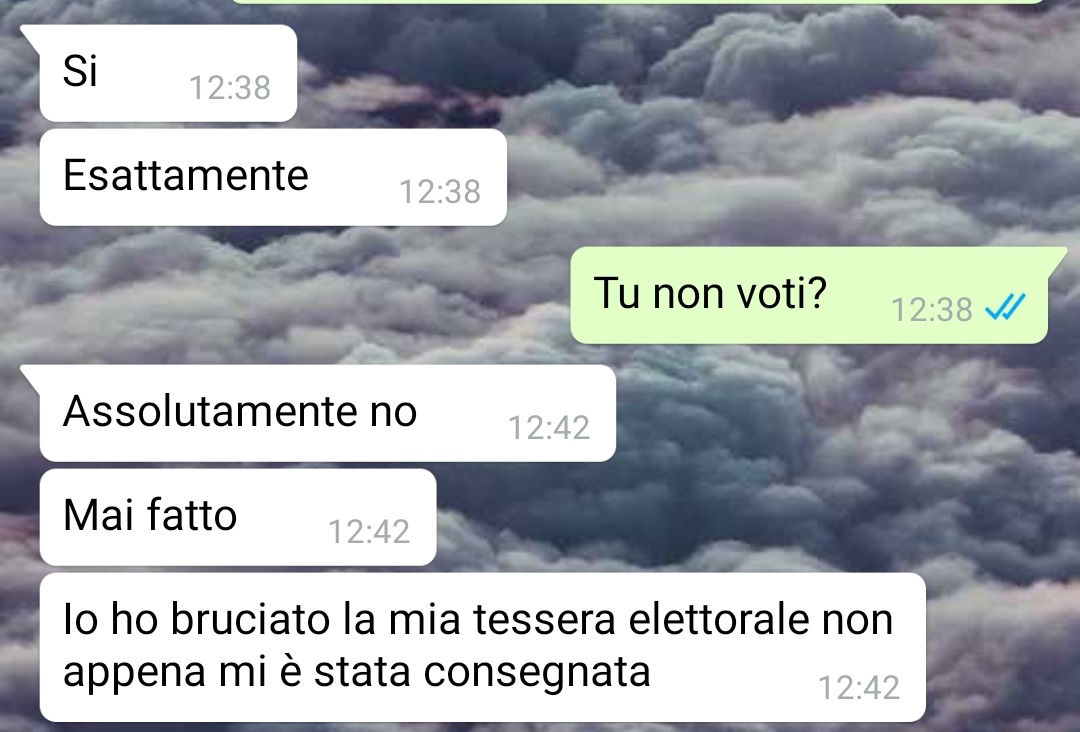This screenshot has width=1080, height=732.
Task: Click the 12:38 timestamp beside "Esattamente"
Action: click(x=440, y=192)
